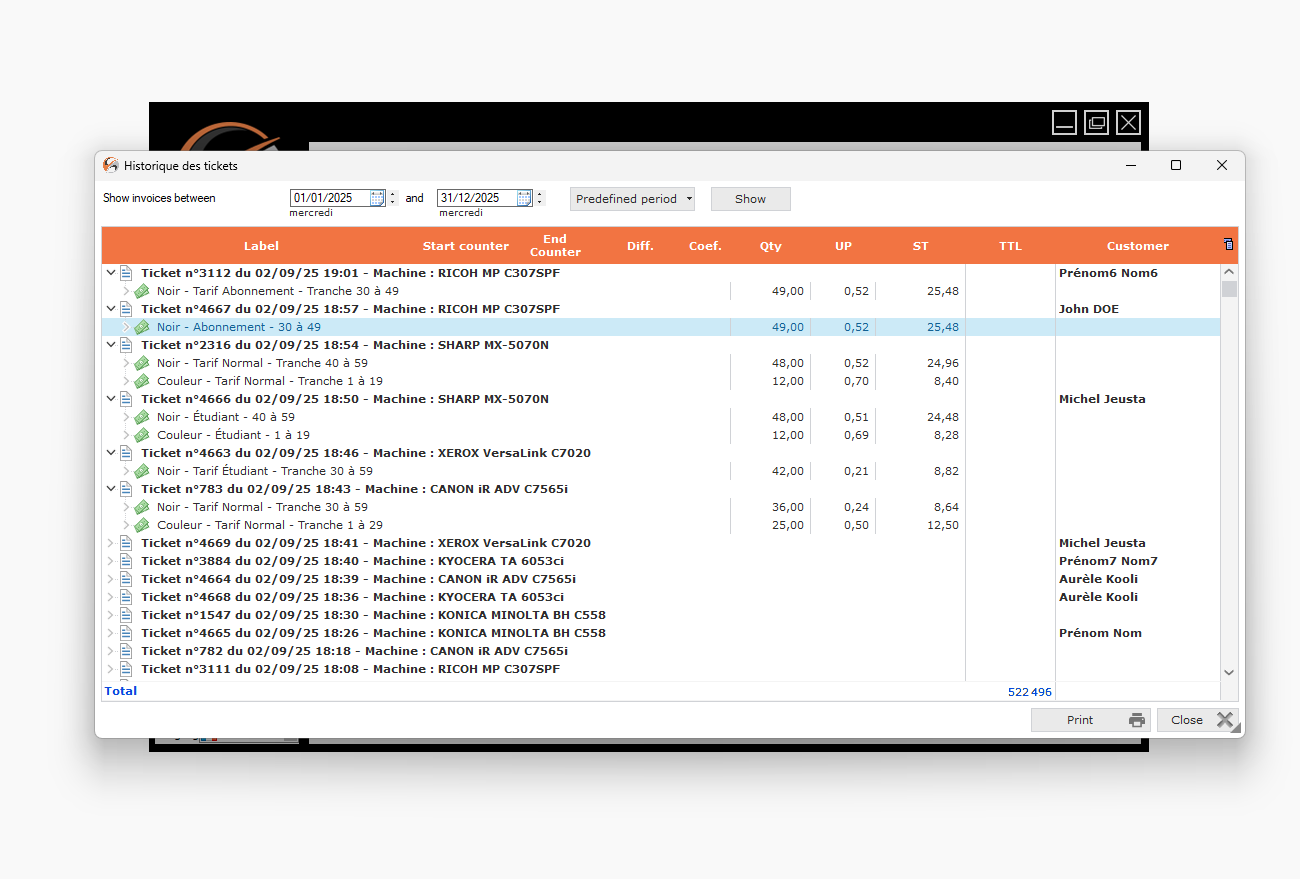Click the Print button
This screenshot has height=879, width=1300.
pos(1091,720)
